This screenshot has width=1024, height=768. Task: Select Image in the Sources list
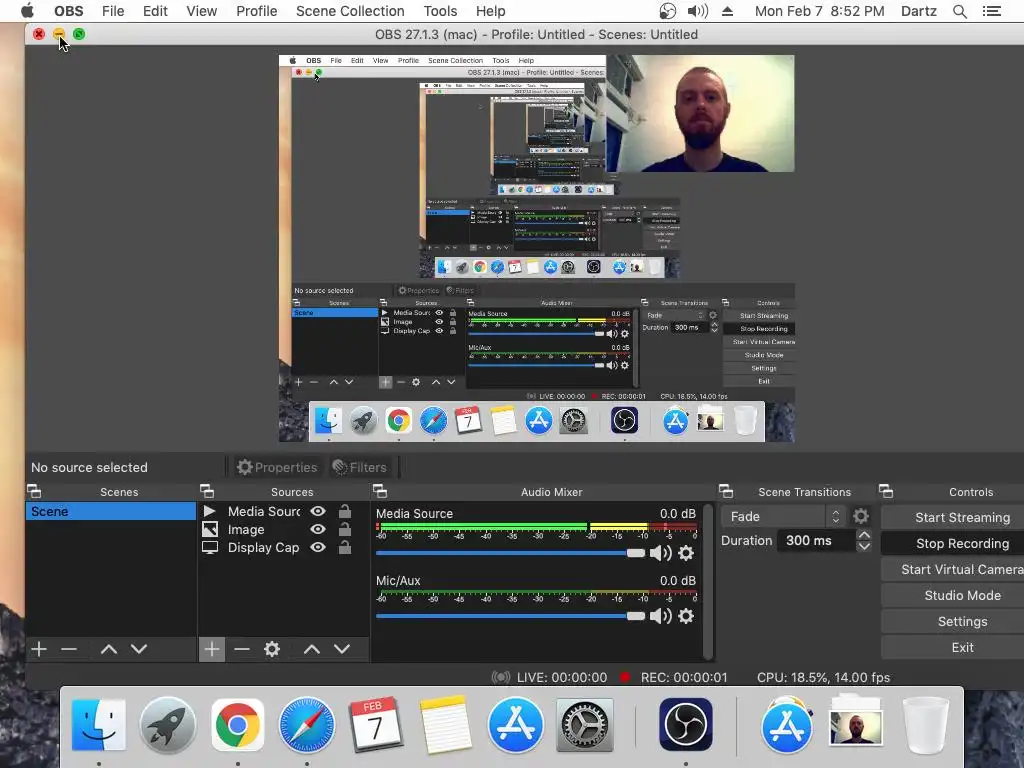(x=246, y=530)
